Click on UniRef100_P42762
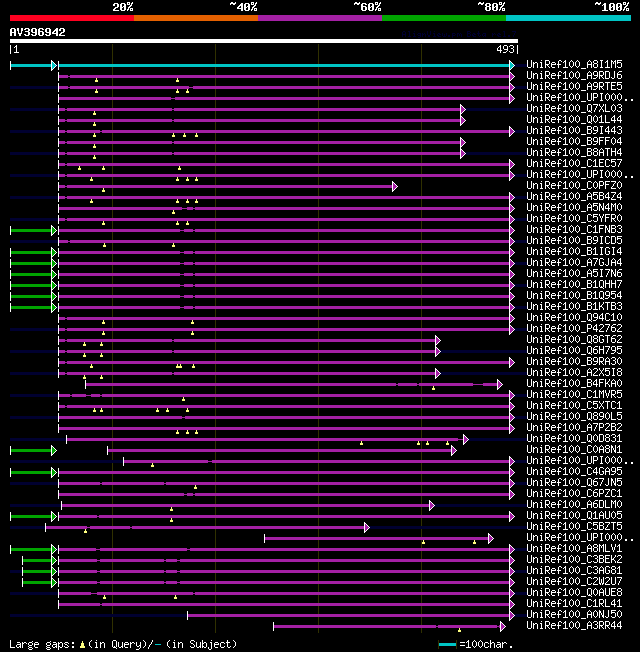This screenshot has height=652, width=640. [x=574, y=328]
